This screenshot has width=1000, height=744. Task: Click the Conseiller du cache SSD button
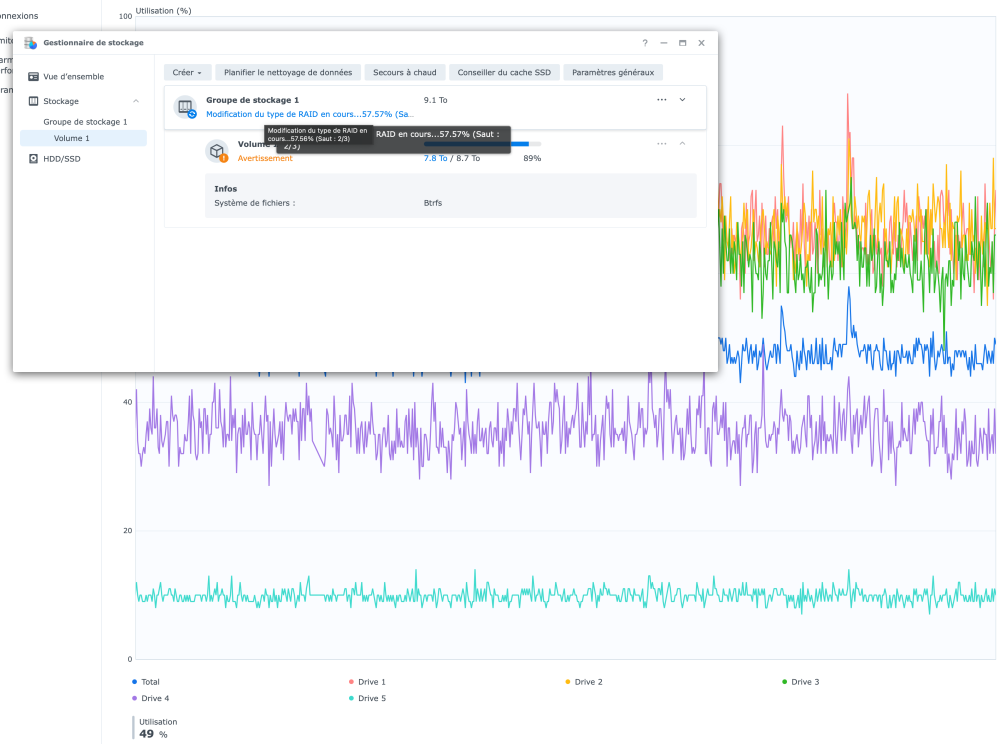click(504, 73)
